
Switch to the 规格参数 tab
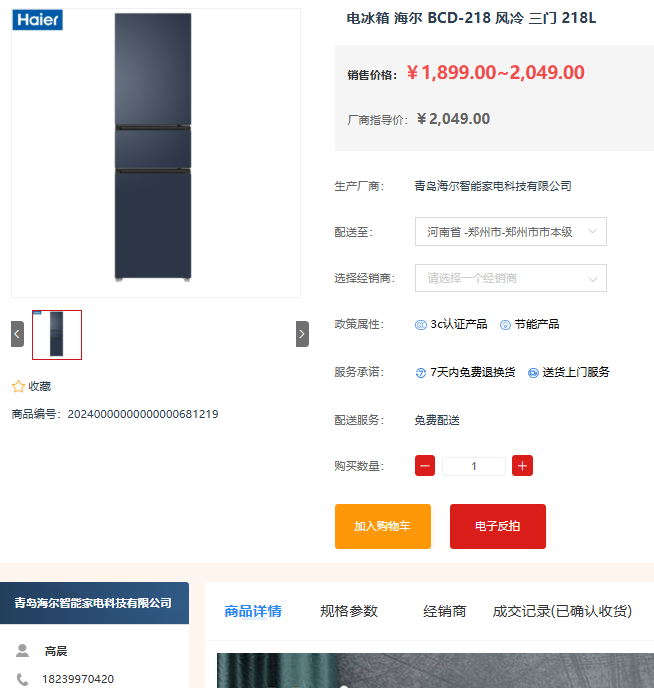point(349,611)
